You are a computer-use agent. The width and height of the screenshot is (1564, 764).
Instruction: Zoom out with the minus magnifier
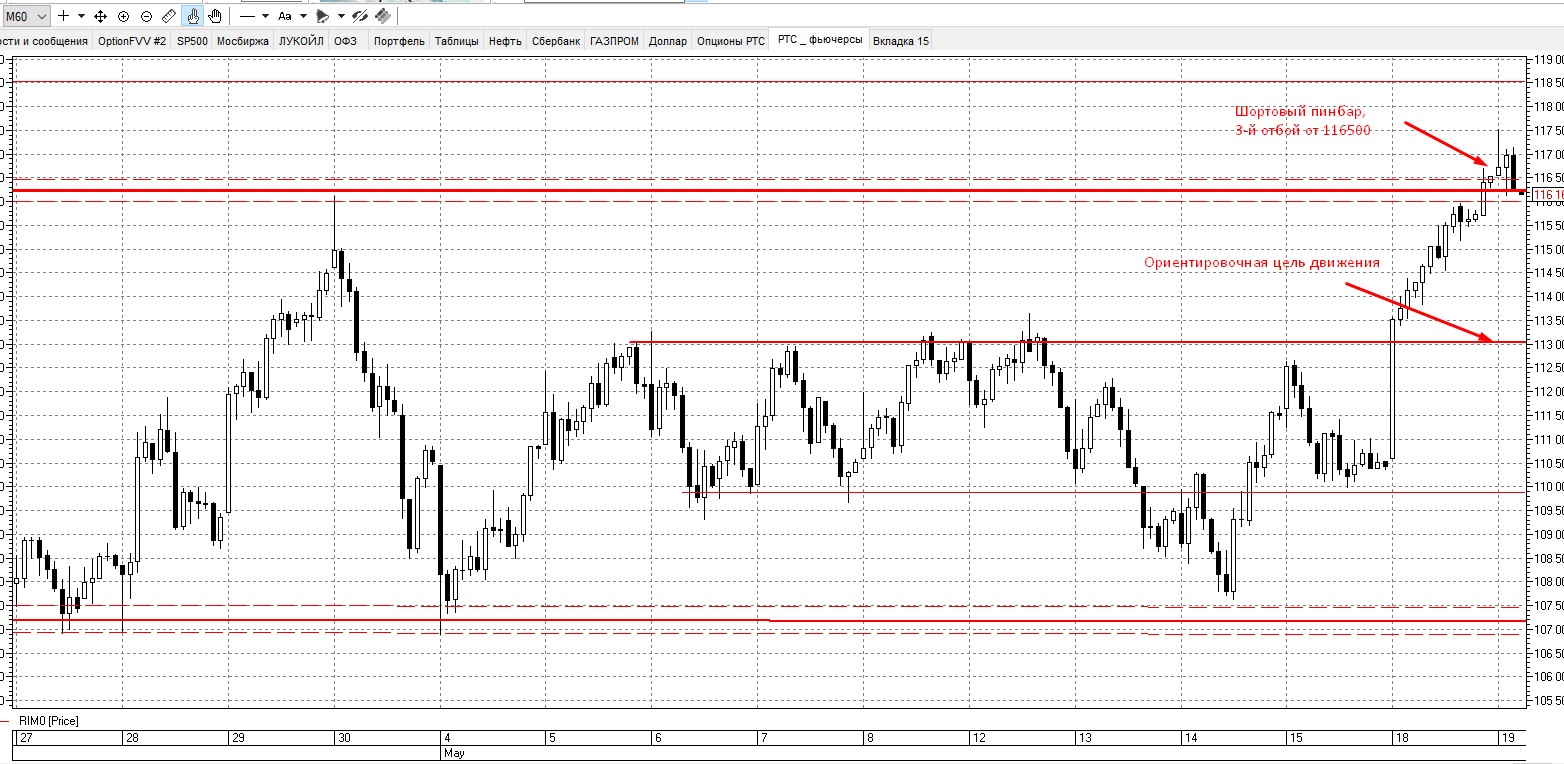[x=146, y=16]
